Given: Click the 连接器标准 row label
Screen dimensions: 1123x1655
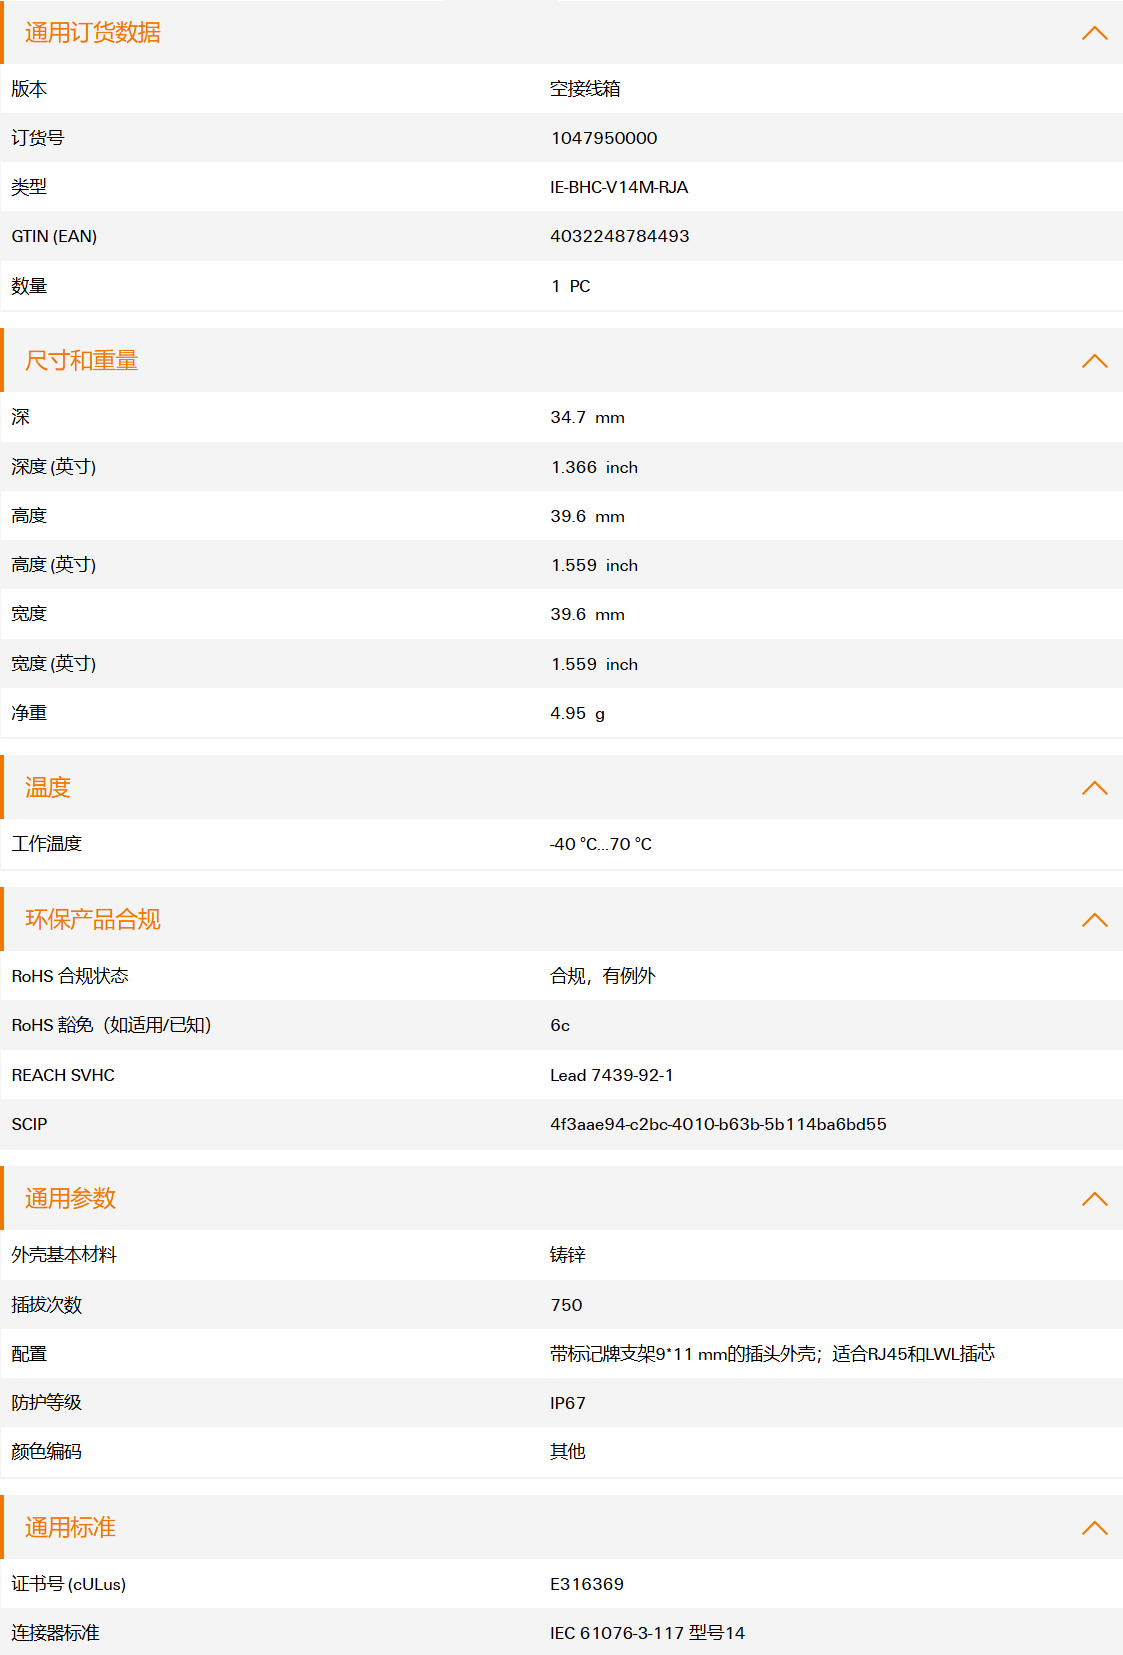Looking at the screenshot, I should click(x=56, y=1633).
